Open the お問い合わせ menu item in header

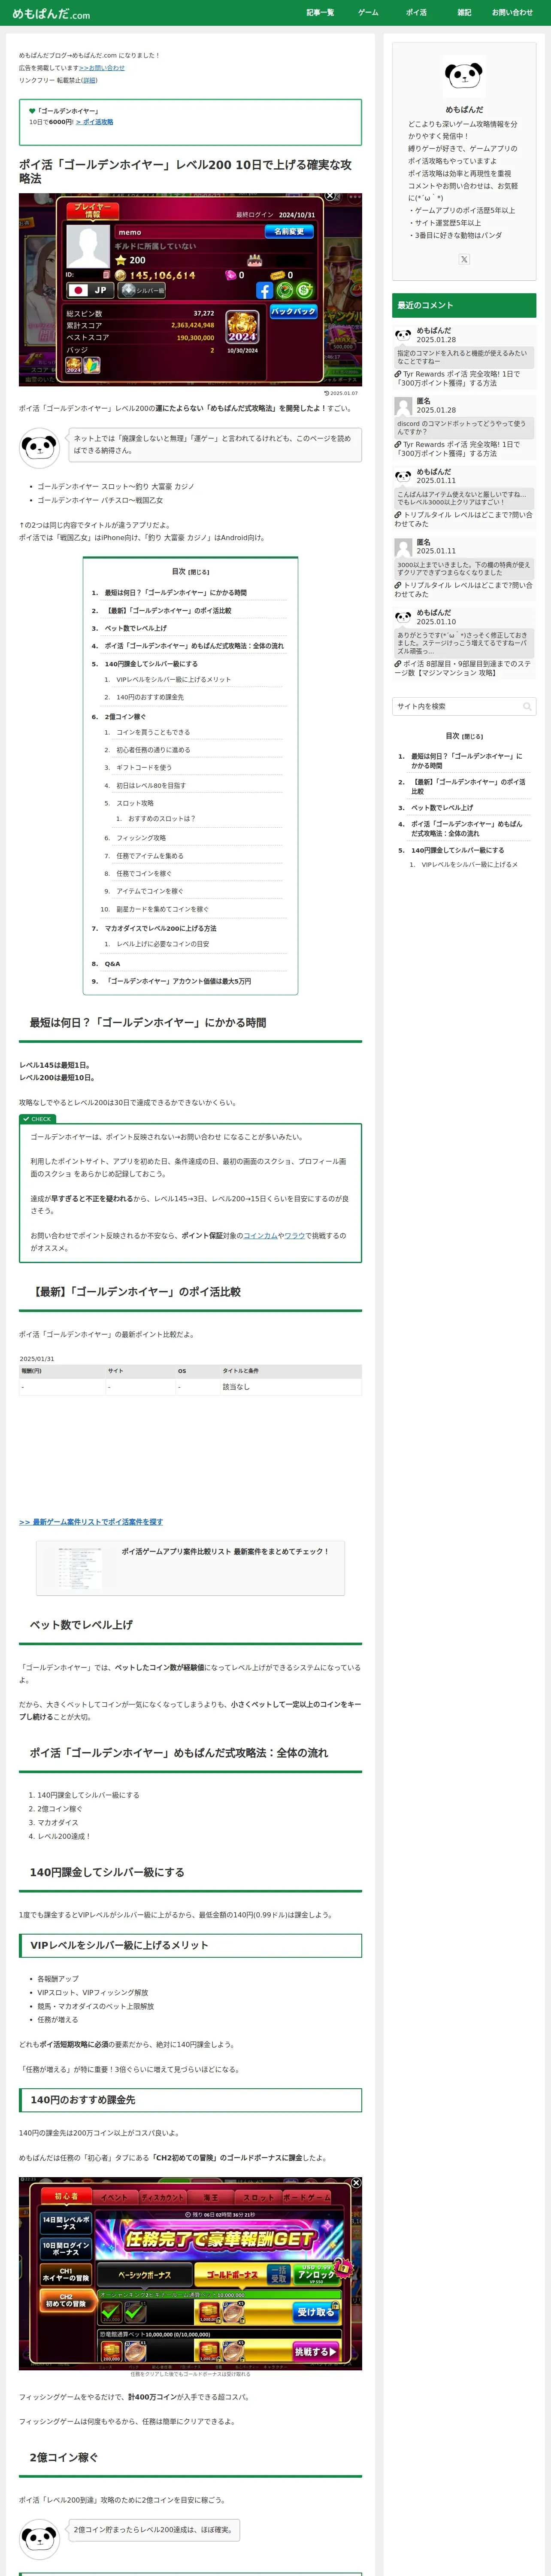512,13
